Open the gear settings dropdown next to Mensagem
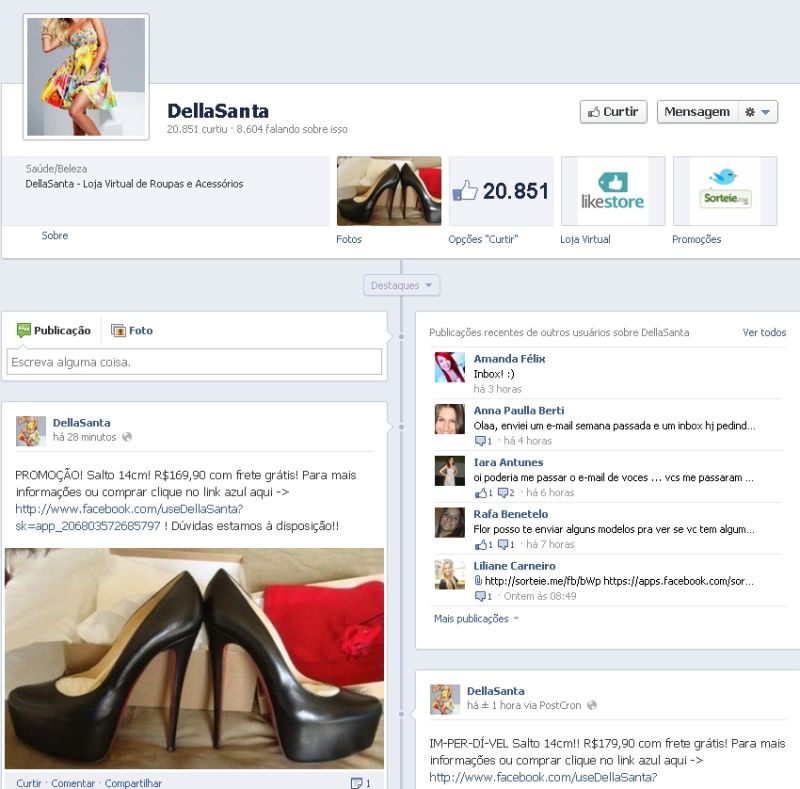The width and height of the screenshot is (800, 789). [757, 112]
